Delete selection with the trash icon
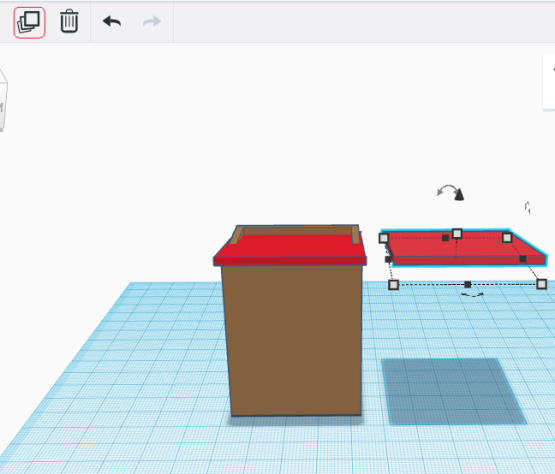555x474 pixels. (x=69, y=22)
